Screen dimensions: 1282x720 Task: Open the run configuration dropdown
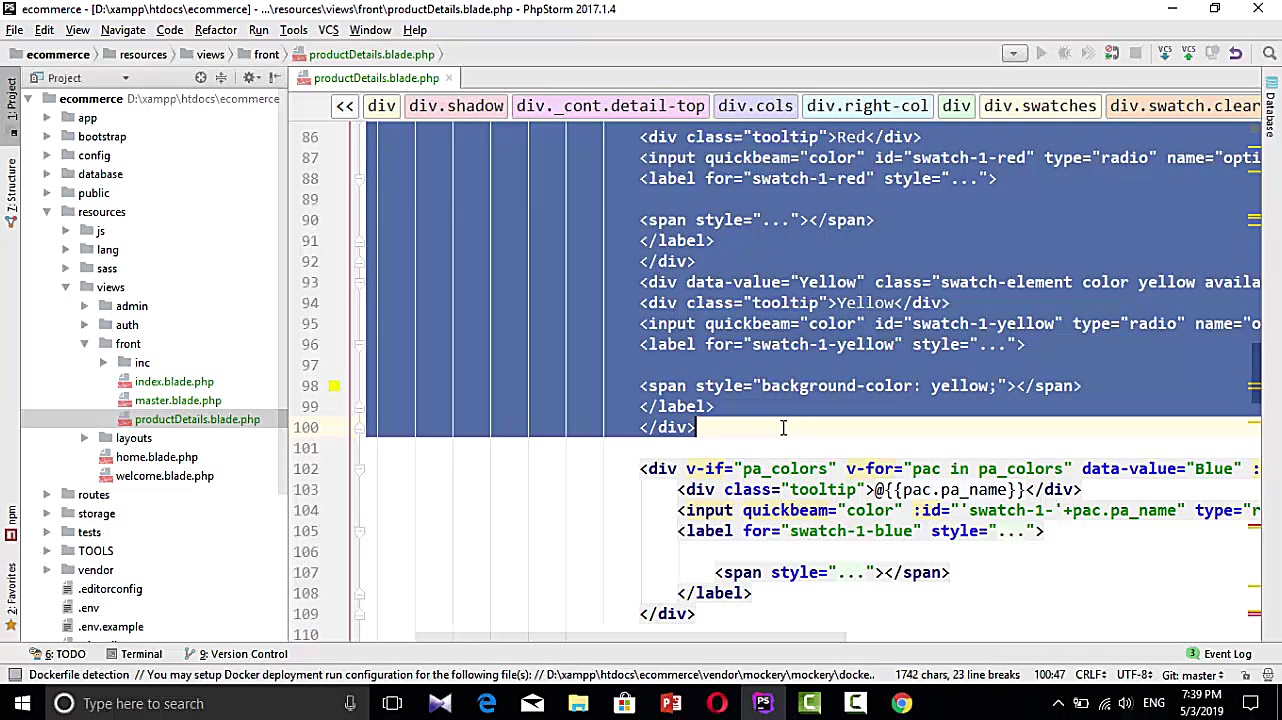click(x=1014, y=54)
